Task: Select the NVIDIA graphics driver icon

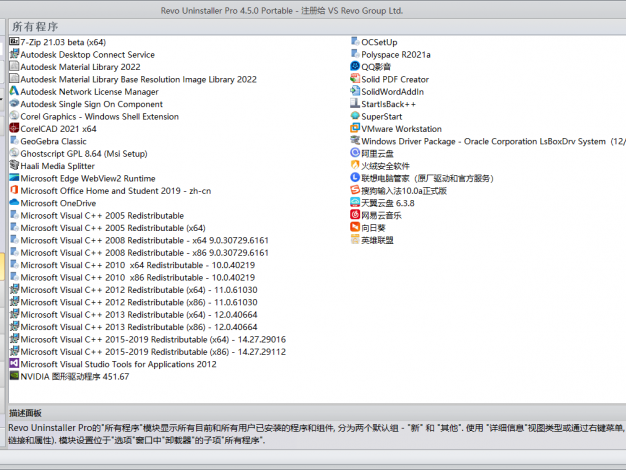Action: (x=14, y=376)
